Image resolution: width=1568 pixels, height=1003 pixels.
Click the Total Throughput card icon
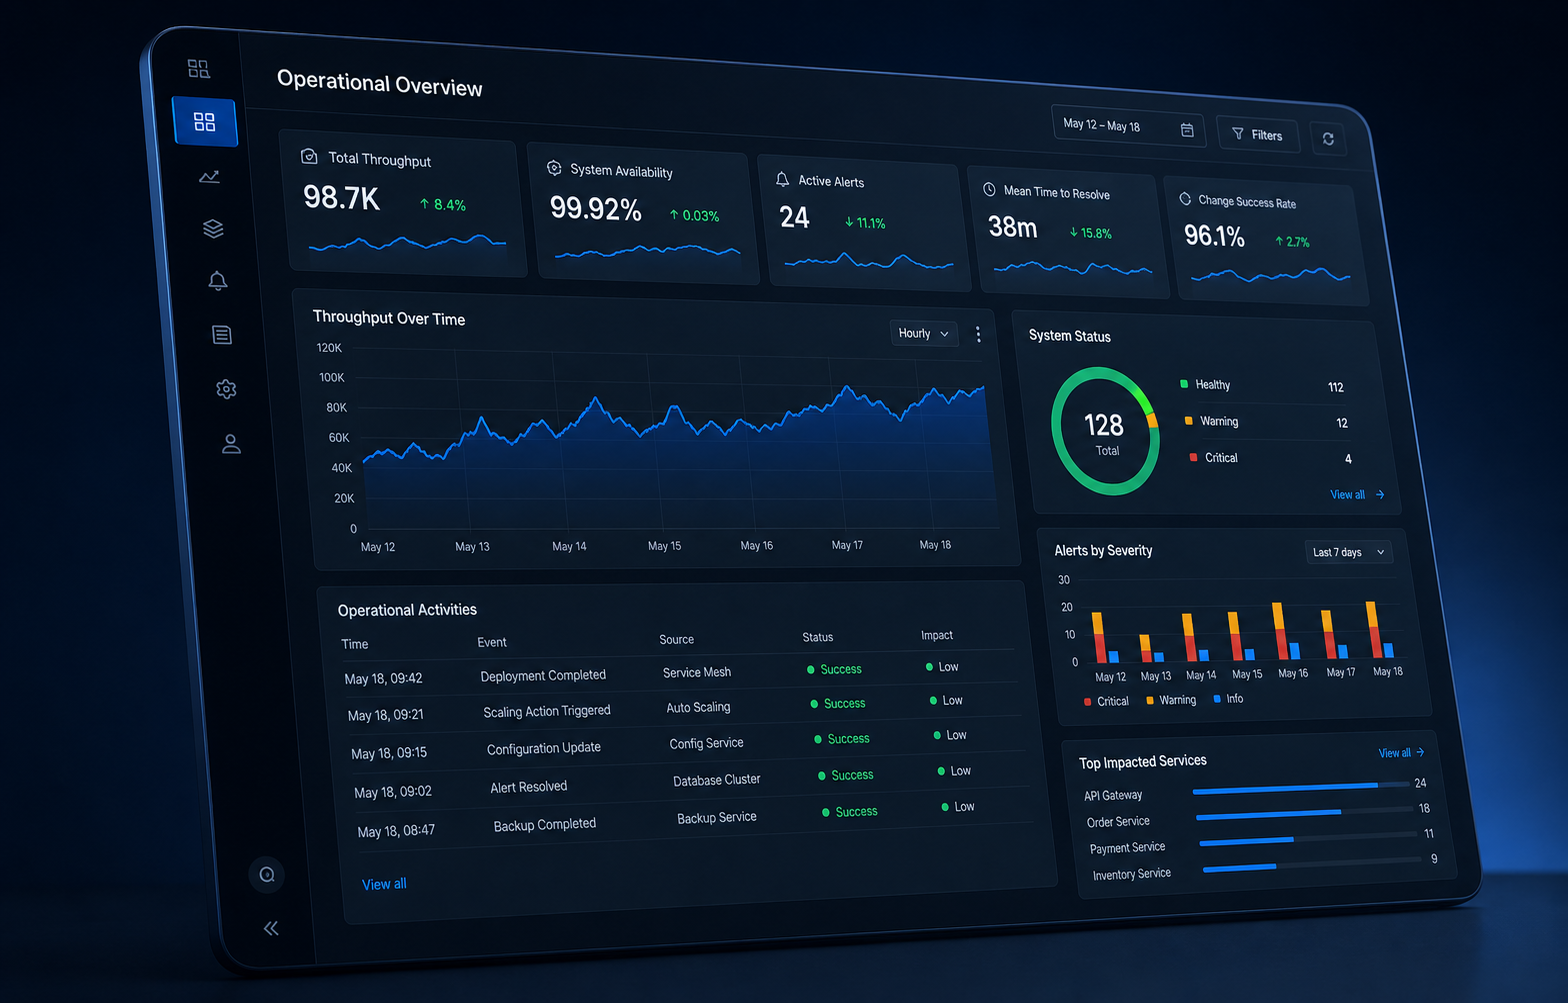309,156
